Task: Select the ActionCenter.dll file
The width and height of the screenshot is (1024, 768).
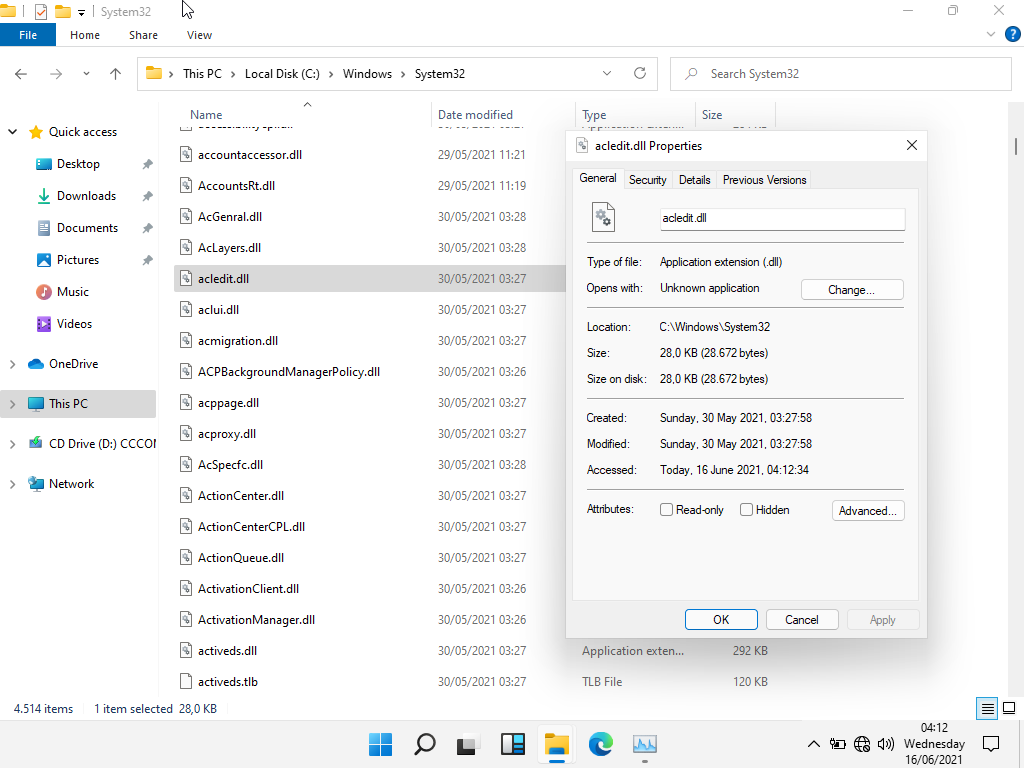Action: (241, 496)
